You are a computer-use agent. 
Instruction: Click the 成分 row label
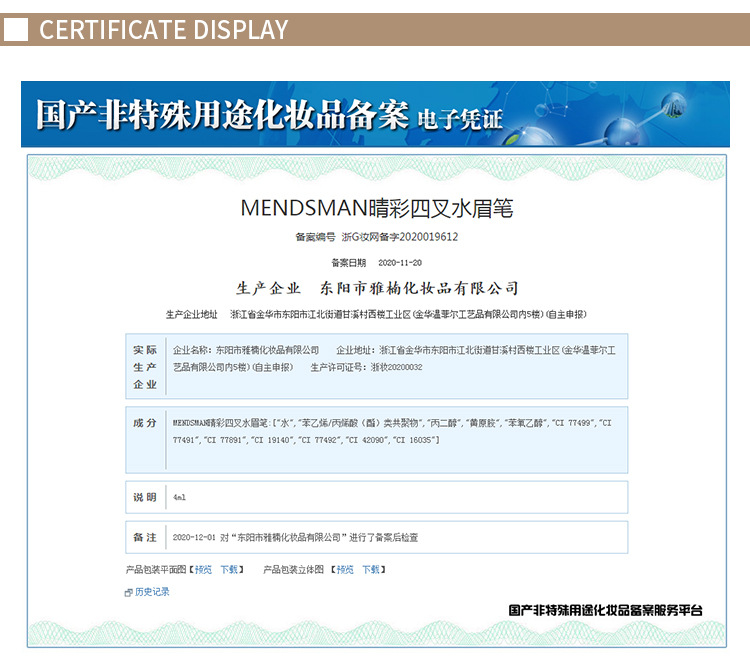click(x=145, y=423)
